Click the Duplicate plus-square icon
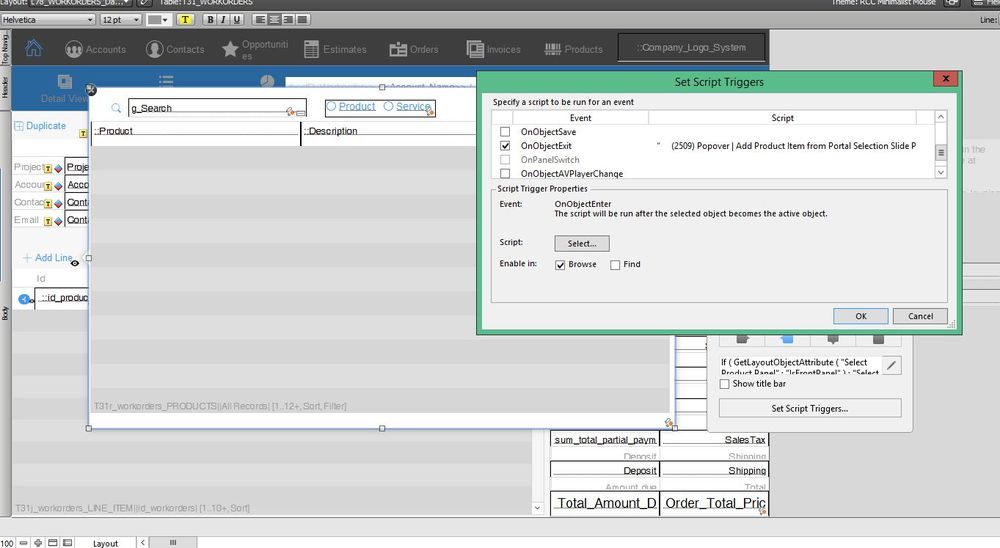Viewport: 1000px width, 548px height. coord(19,126)
